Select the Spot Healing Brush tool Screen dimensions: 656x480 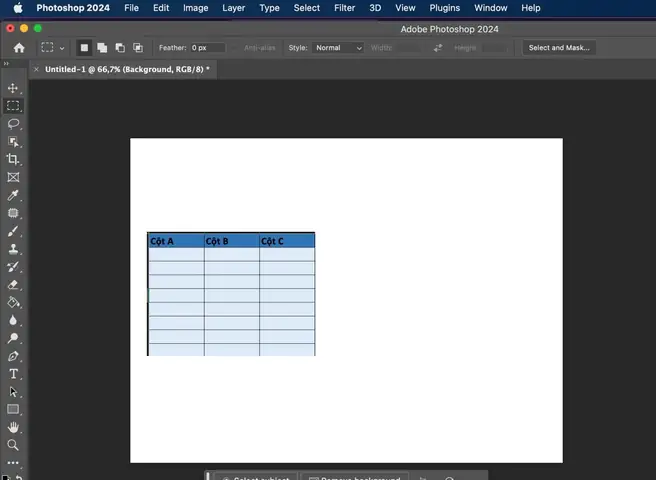13,213
